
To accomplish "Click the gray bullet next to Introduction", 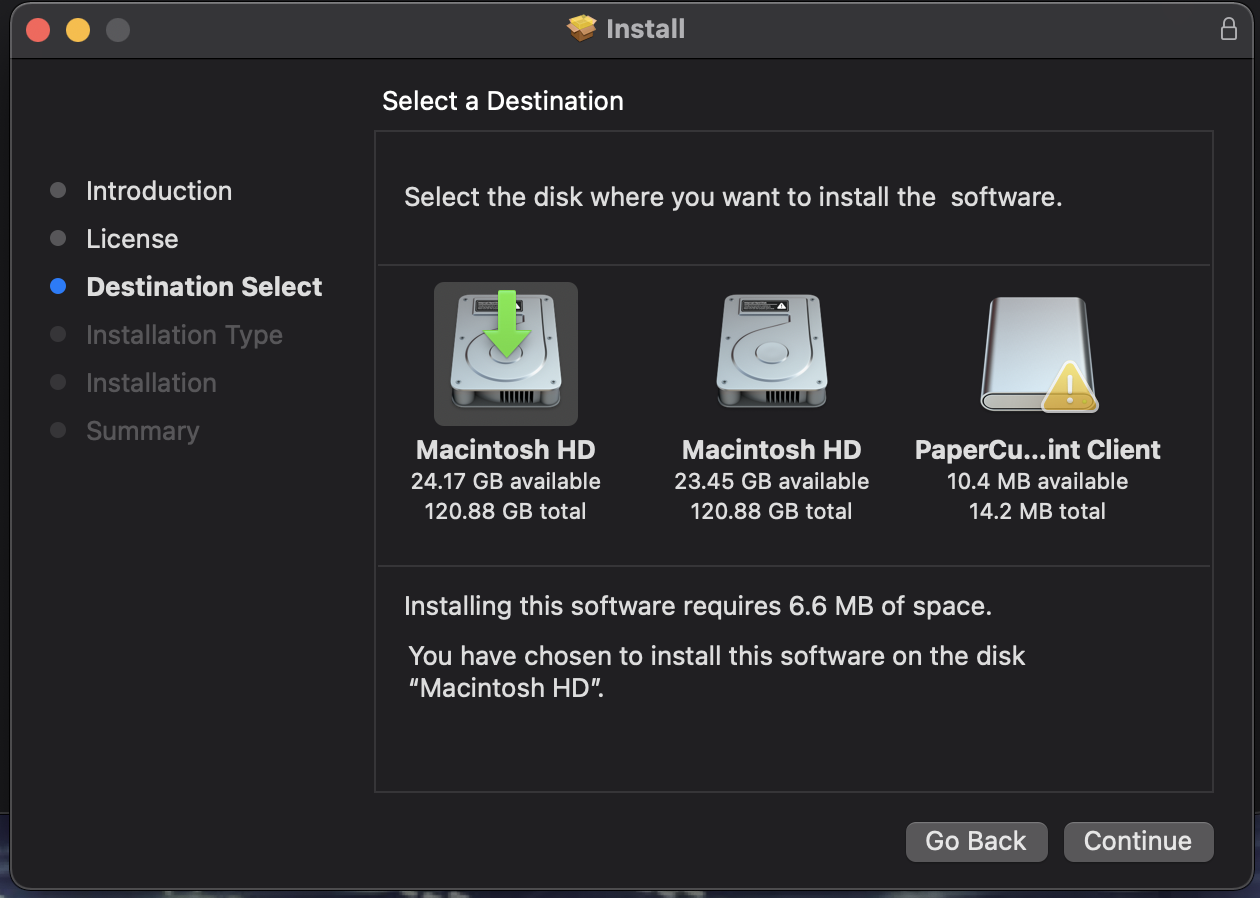I will tap(58, 191).
